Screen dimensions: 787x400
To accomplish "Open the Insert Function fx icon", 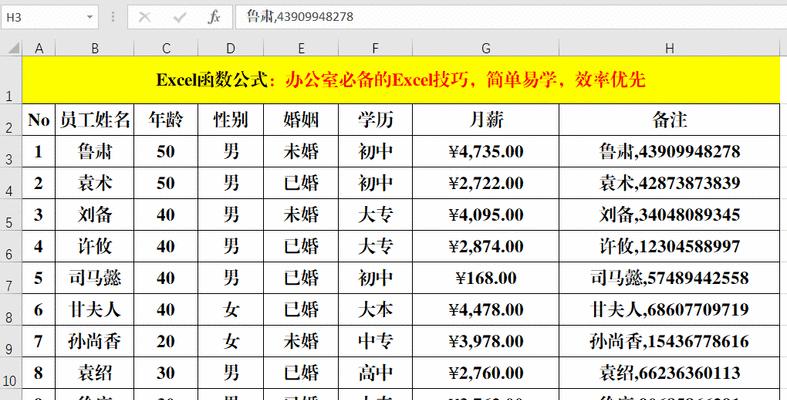I will pos(214,18).
